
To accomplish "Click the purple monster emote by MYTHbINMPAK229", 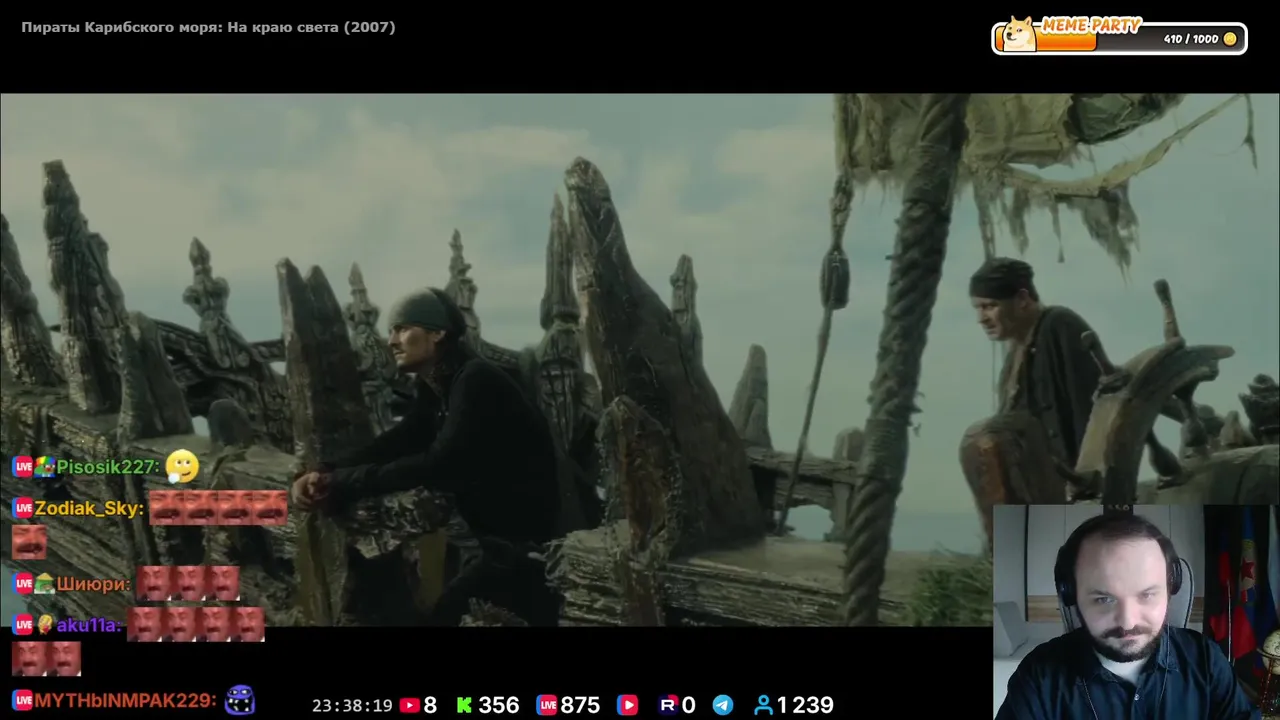I will pyautogui.click(x=240, y=701).
